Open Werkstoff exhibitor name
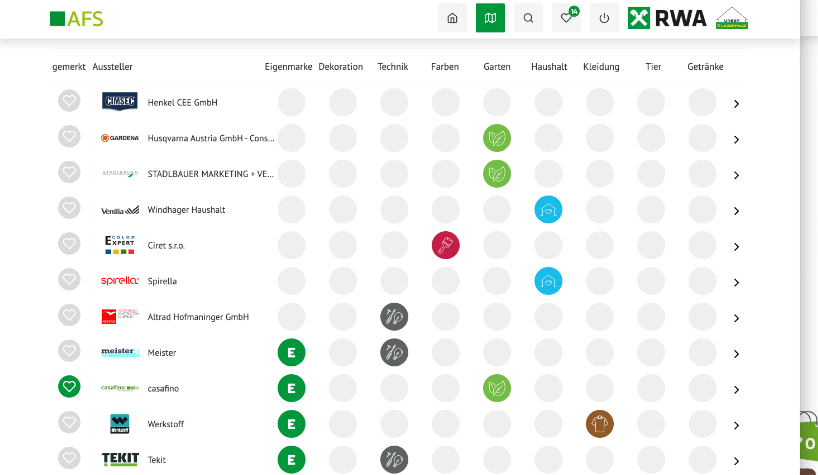Screen dimensions: 818x475 [x=166, y=424]
